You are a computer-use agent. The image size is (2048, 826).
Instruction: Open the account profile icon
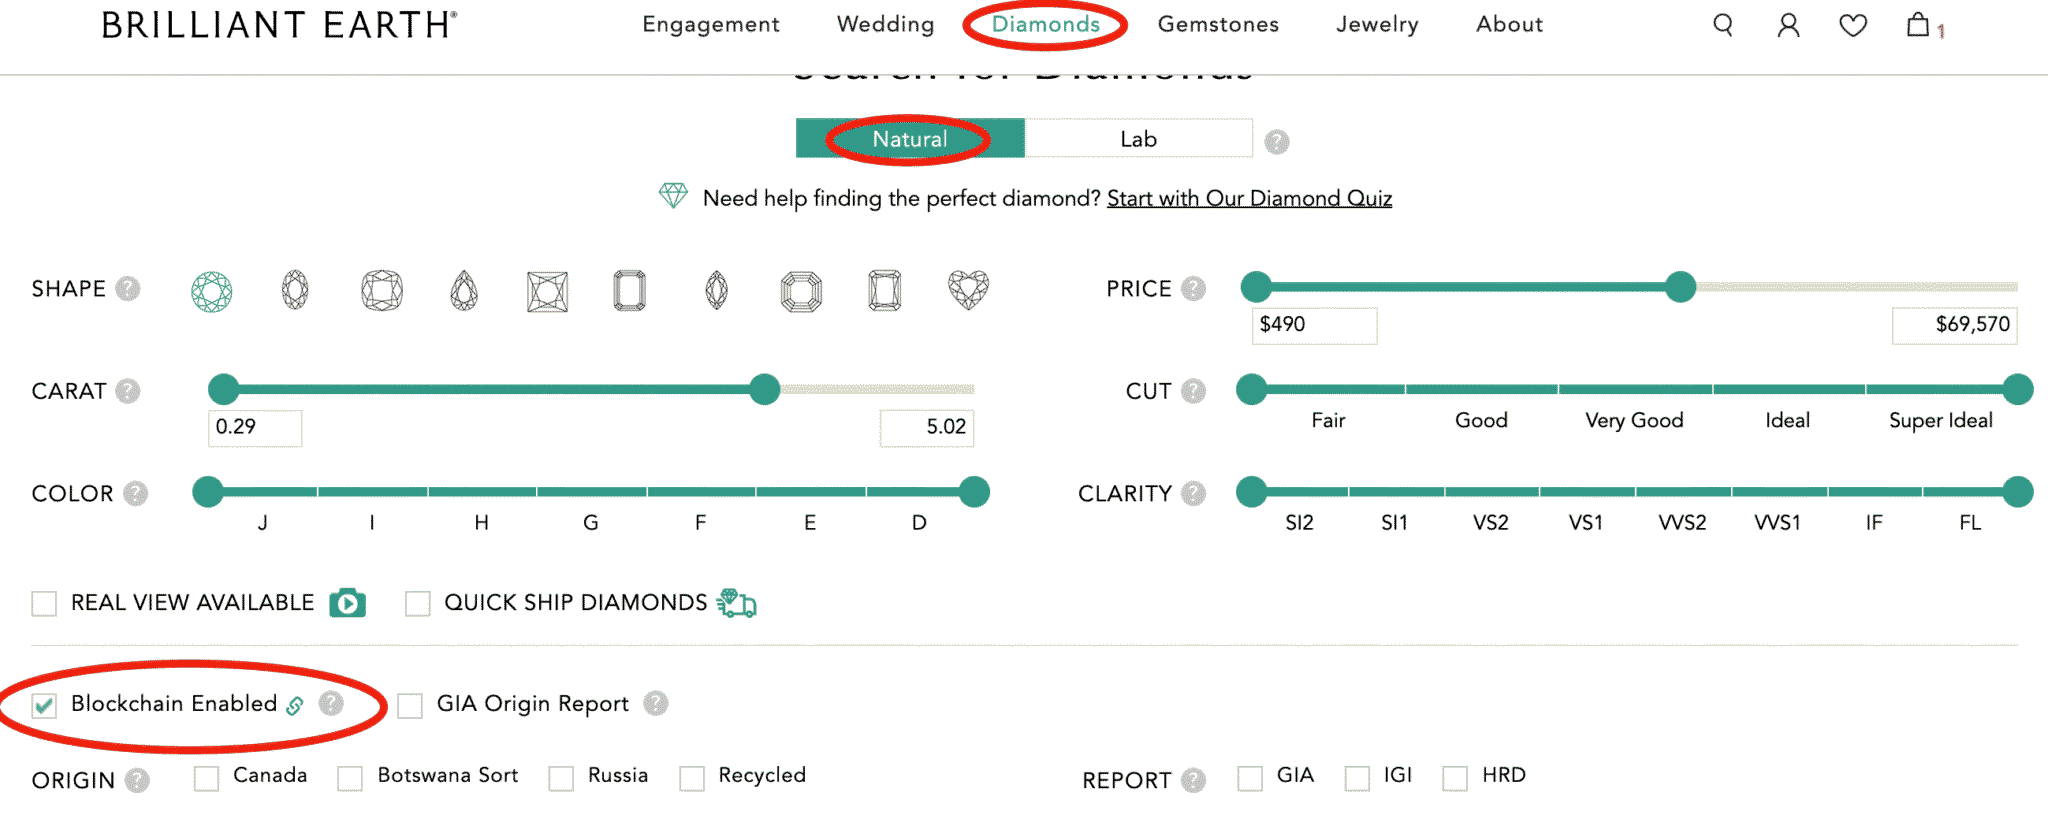coord(1787,25)
